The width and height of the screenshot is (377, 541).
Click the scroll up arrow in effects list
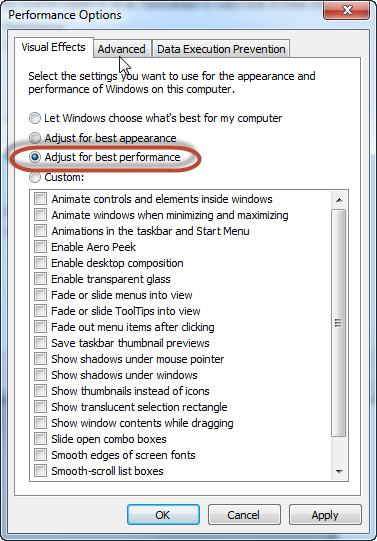click(339, 200)
